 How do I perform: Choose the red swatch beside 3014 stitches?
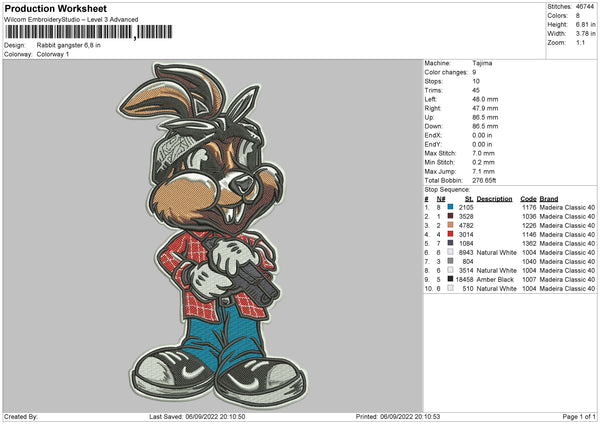(x=450, y=234)
